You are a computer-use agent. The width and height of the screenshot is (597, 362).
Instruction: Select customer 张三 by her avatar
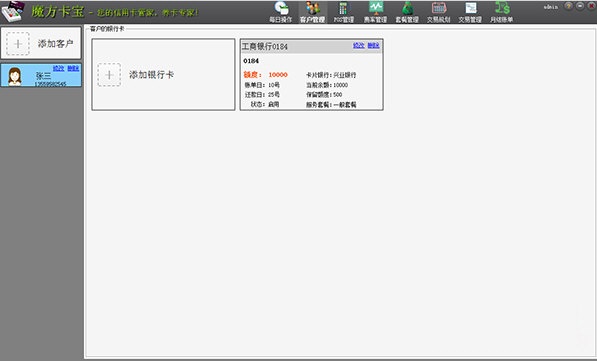pos(15,76)
